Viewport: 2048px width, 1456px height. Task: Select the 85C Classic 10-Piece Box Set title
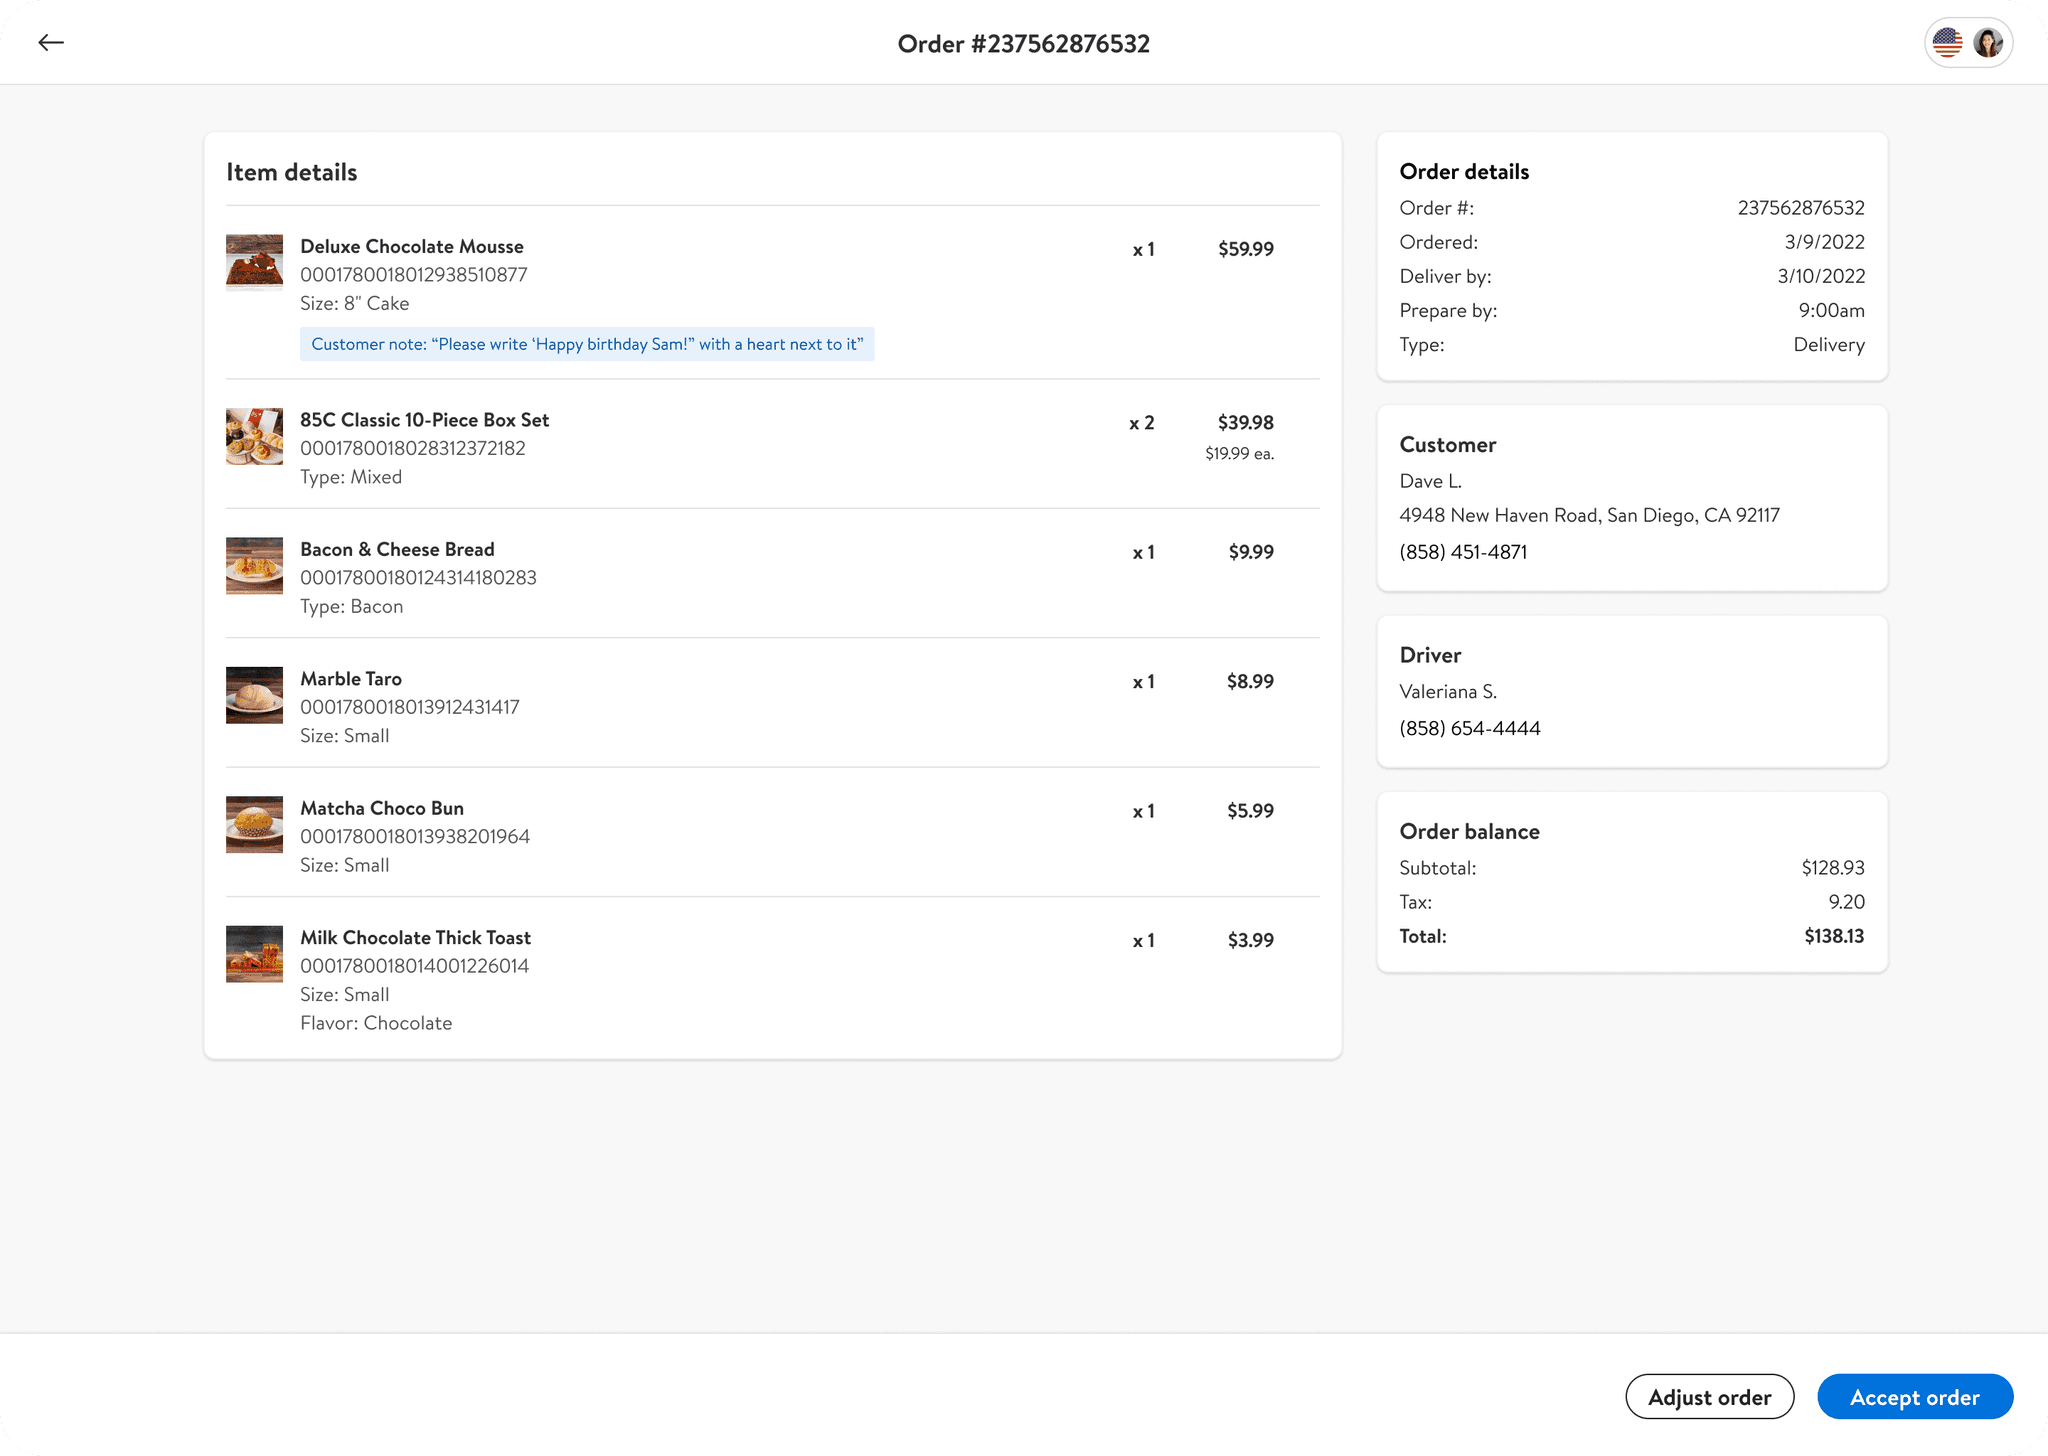click(424, 420)
